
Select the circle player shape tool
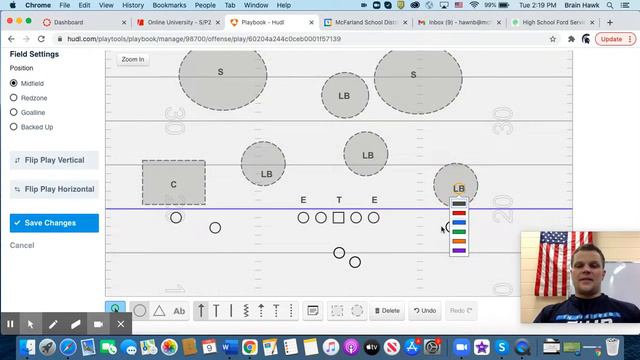[x=140, y=311]
